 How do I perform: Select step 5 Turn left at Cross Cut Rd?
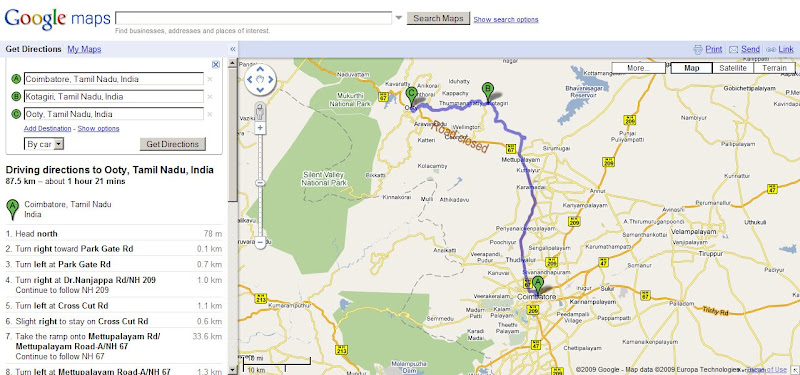point(114,306)
